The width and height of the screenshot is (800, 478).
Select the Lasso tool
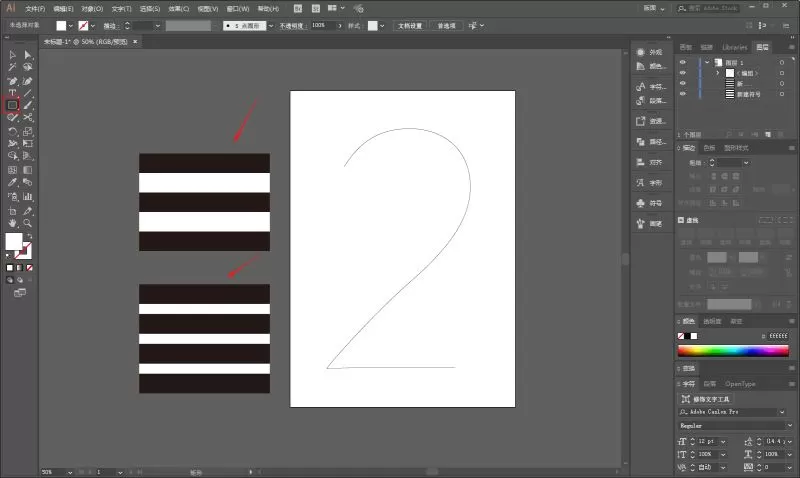tap(28, 67)
